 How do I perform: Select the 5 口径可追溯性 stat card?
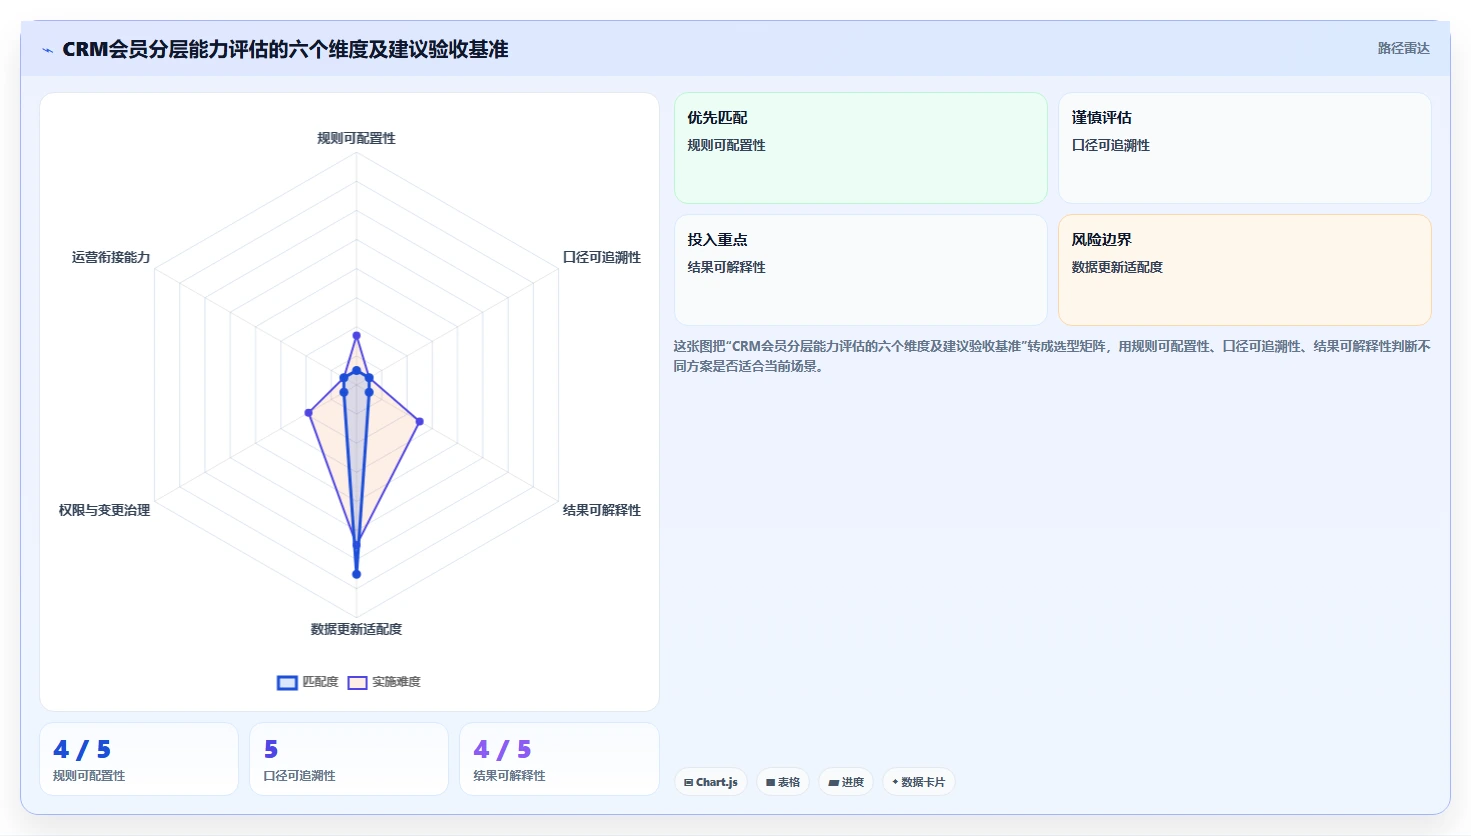click(349, 759)
